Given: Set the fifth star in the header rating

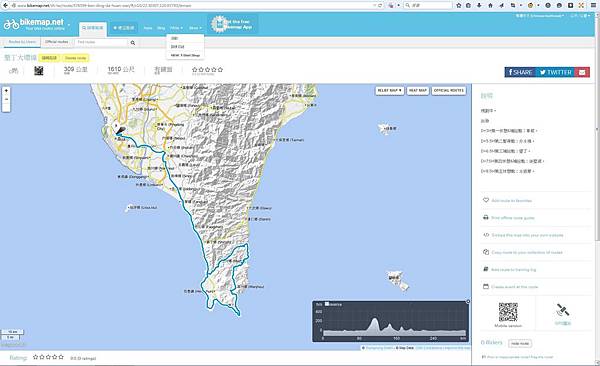Looking at the screenshot, I should pyautogui.click(x=220, y=69).
